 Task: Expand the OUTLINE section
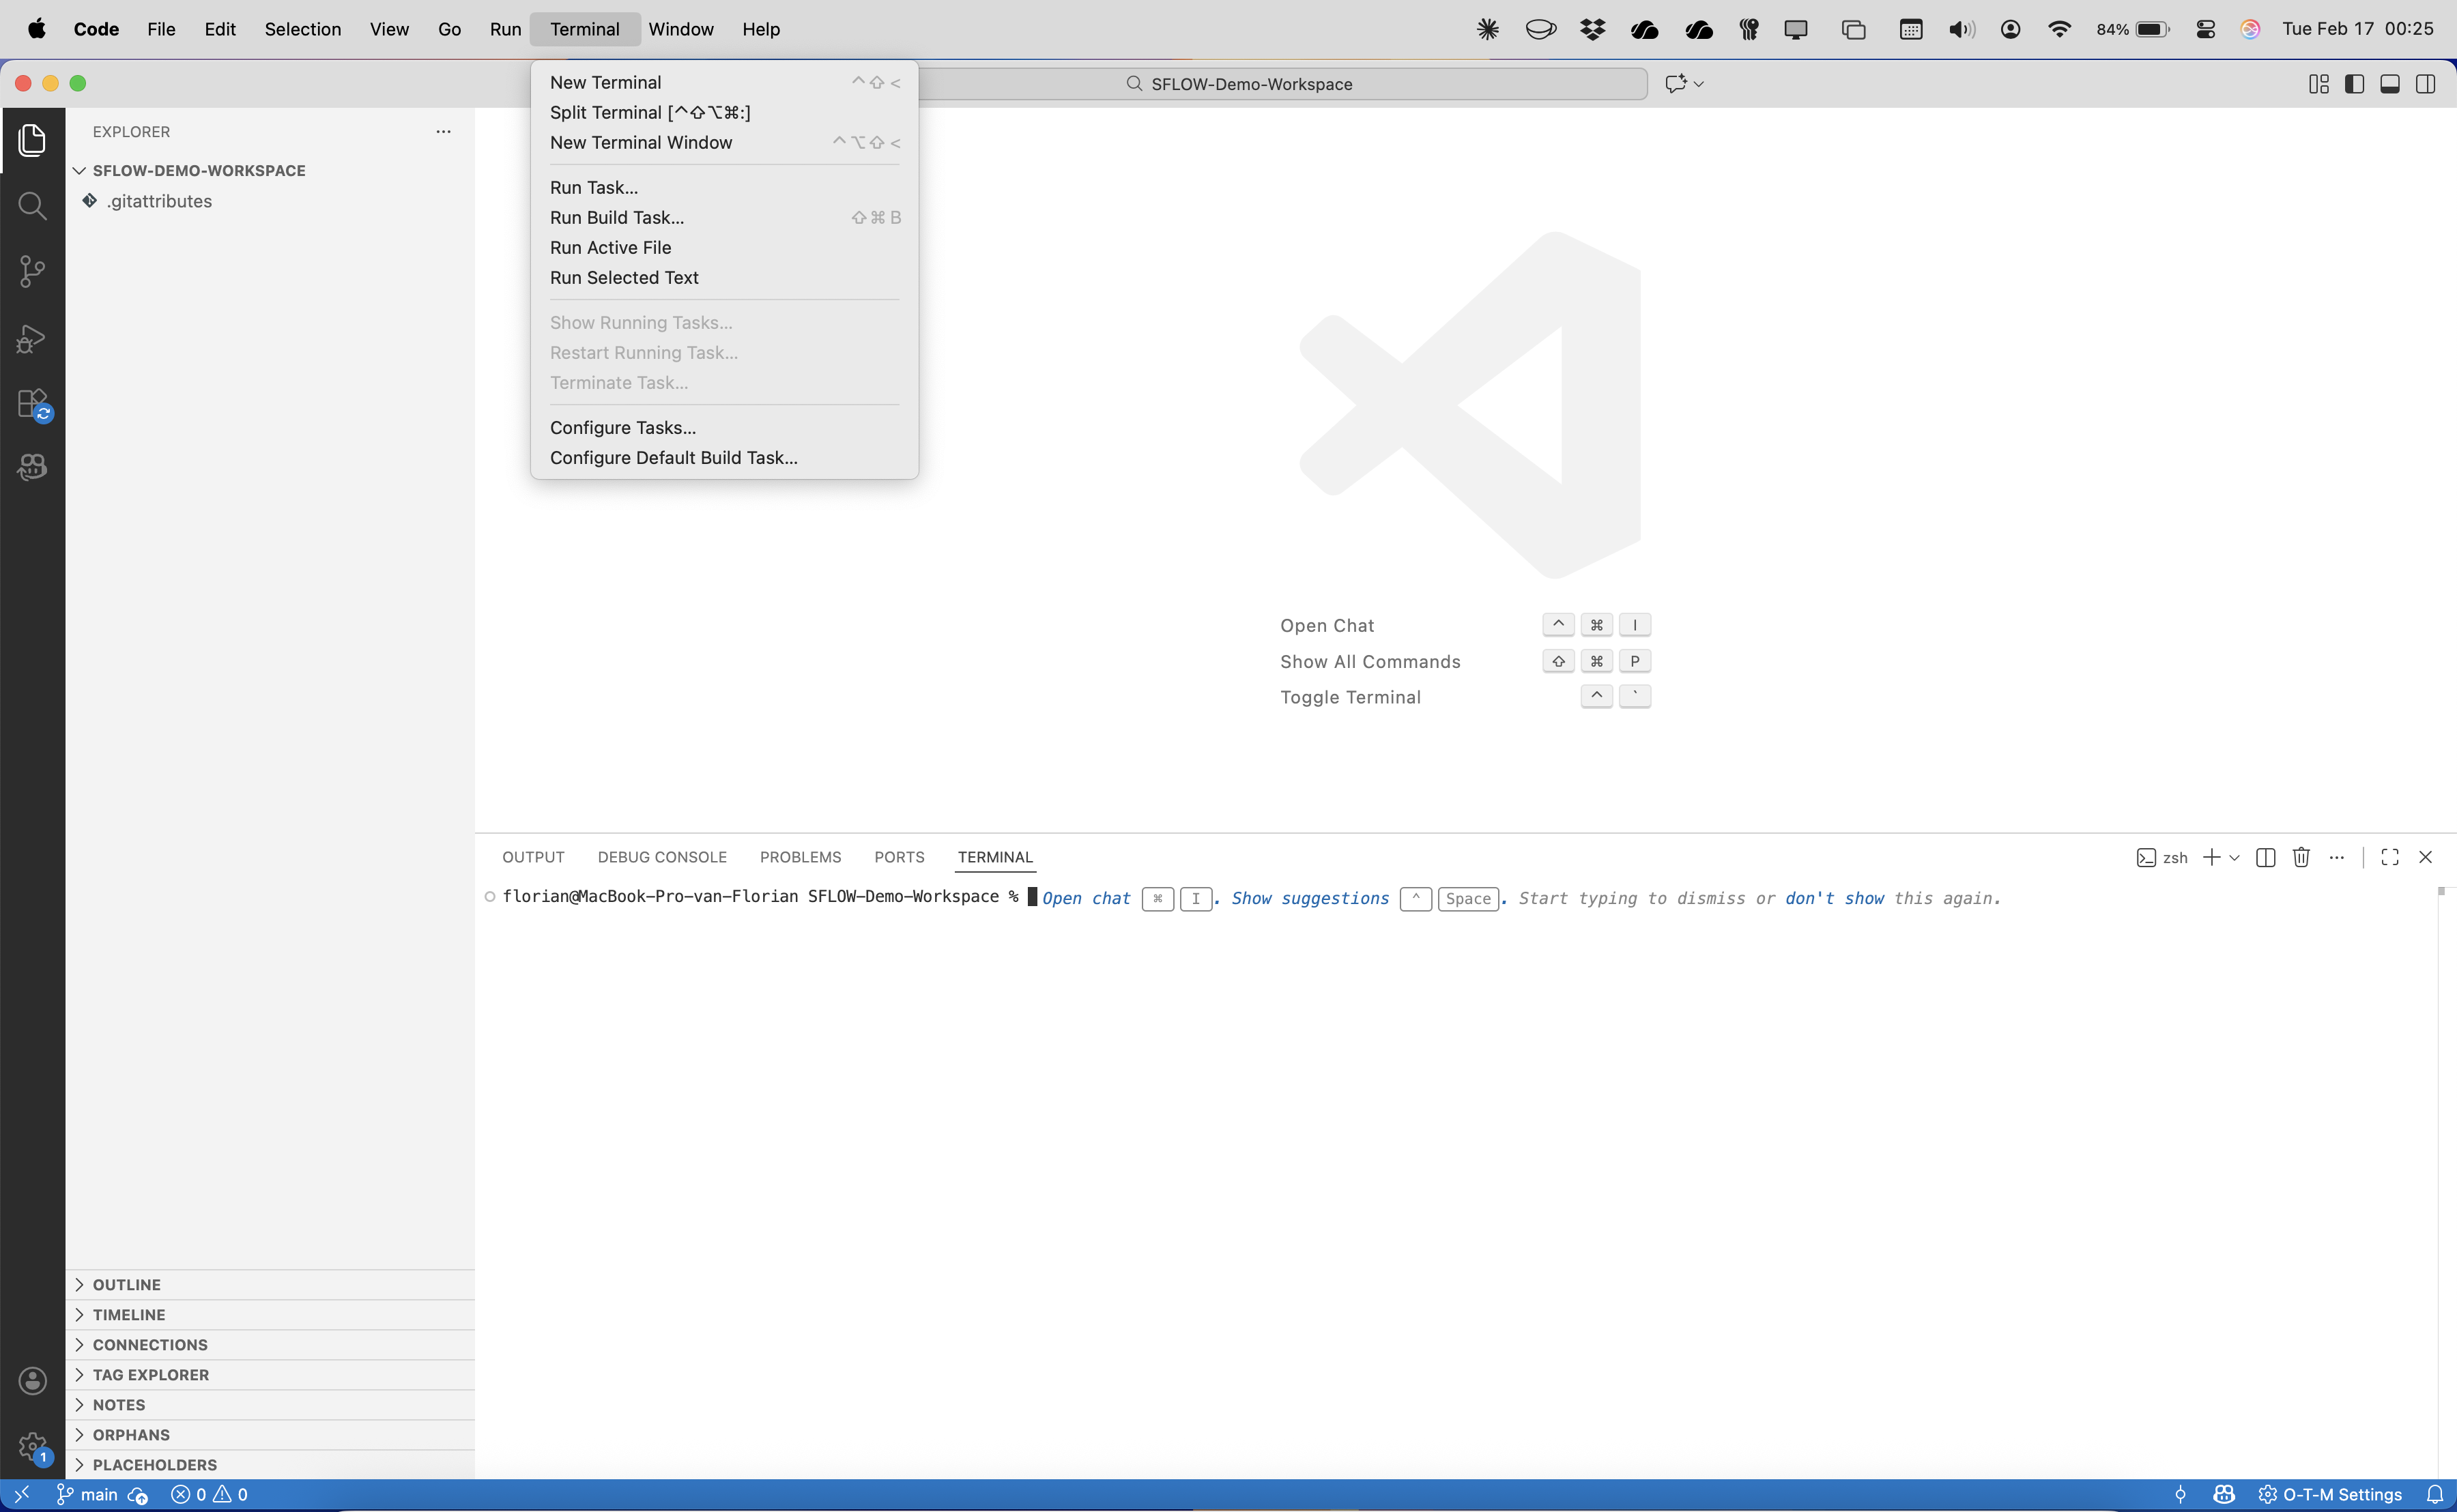pos(126,1284)
